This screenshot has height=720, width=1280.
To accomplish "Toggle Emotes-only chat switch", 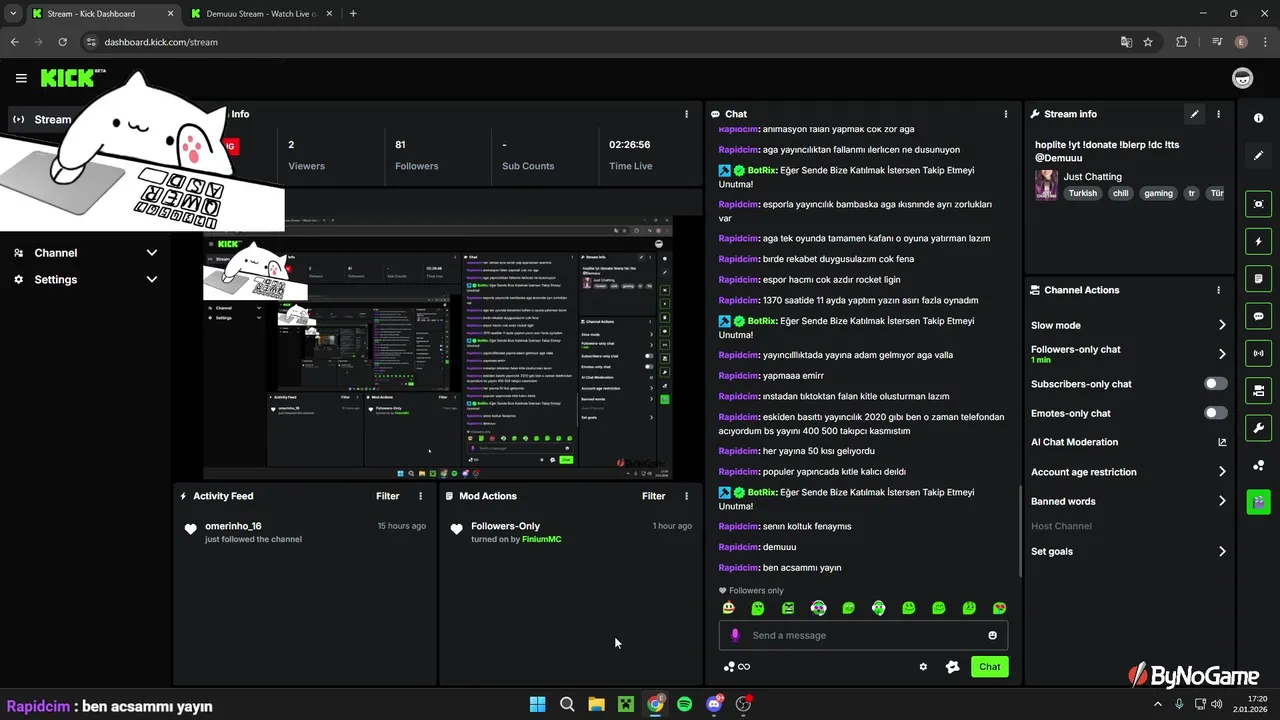I will point(1215,413).
